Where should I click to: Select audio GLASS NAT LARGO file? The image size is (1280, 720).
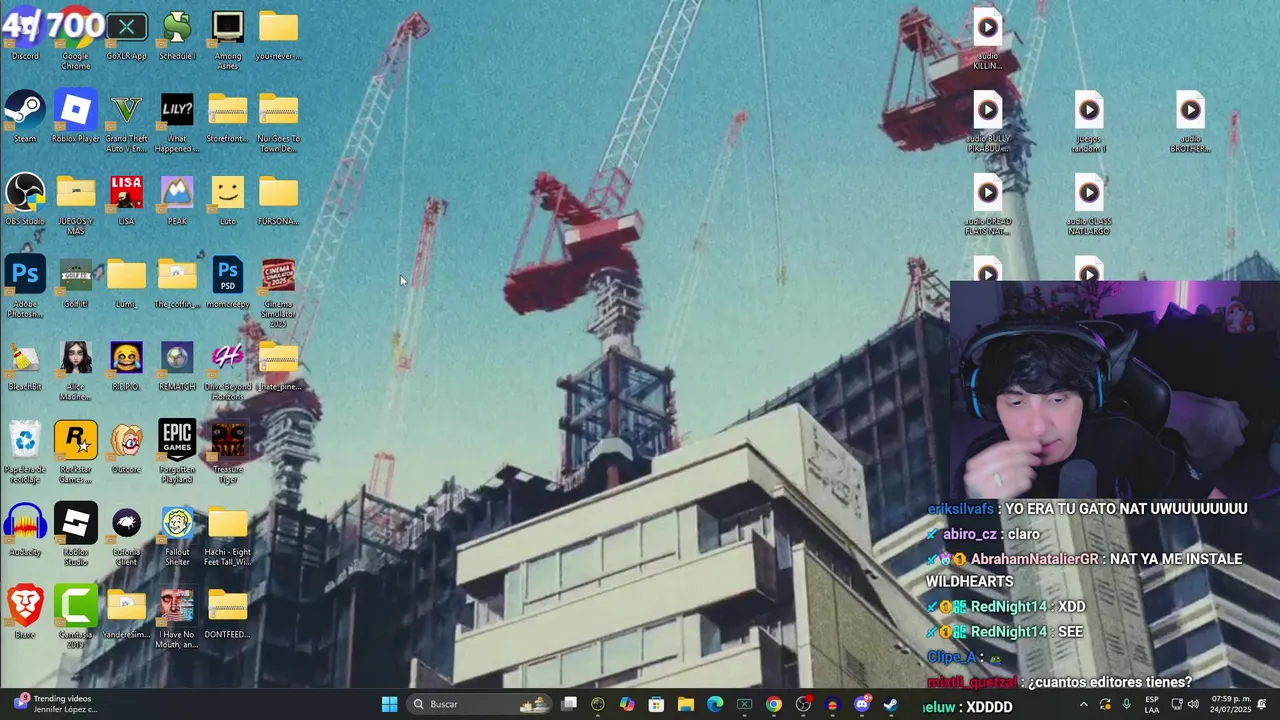(1089, 204)
